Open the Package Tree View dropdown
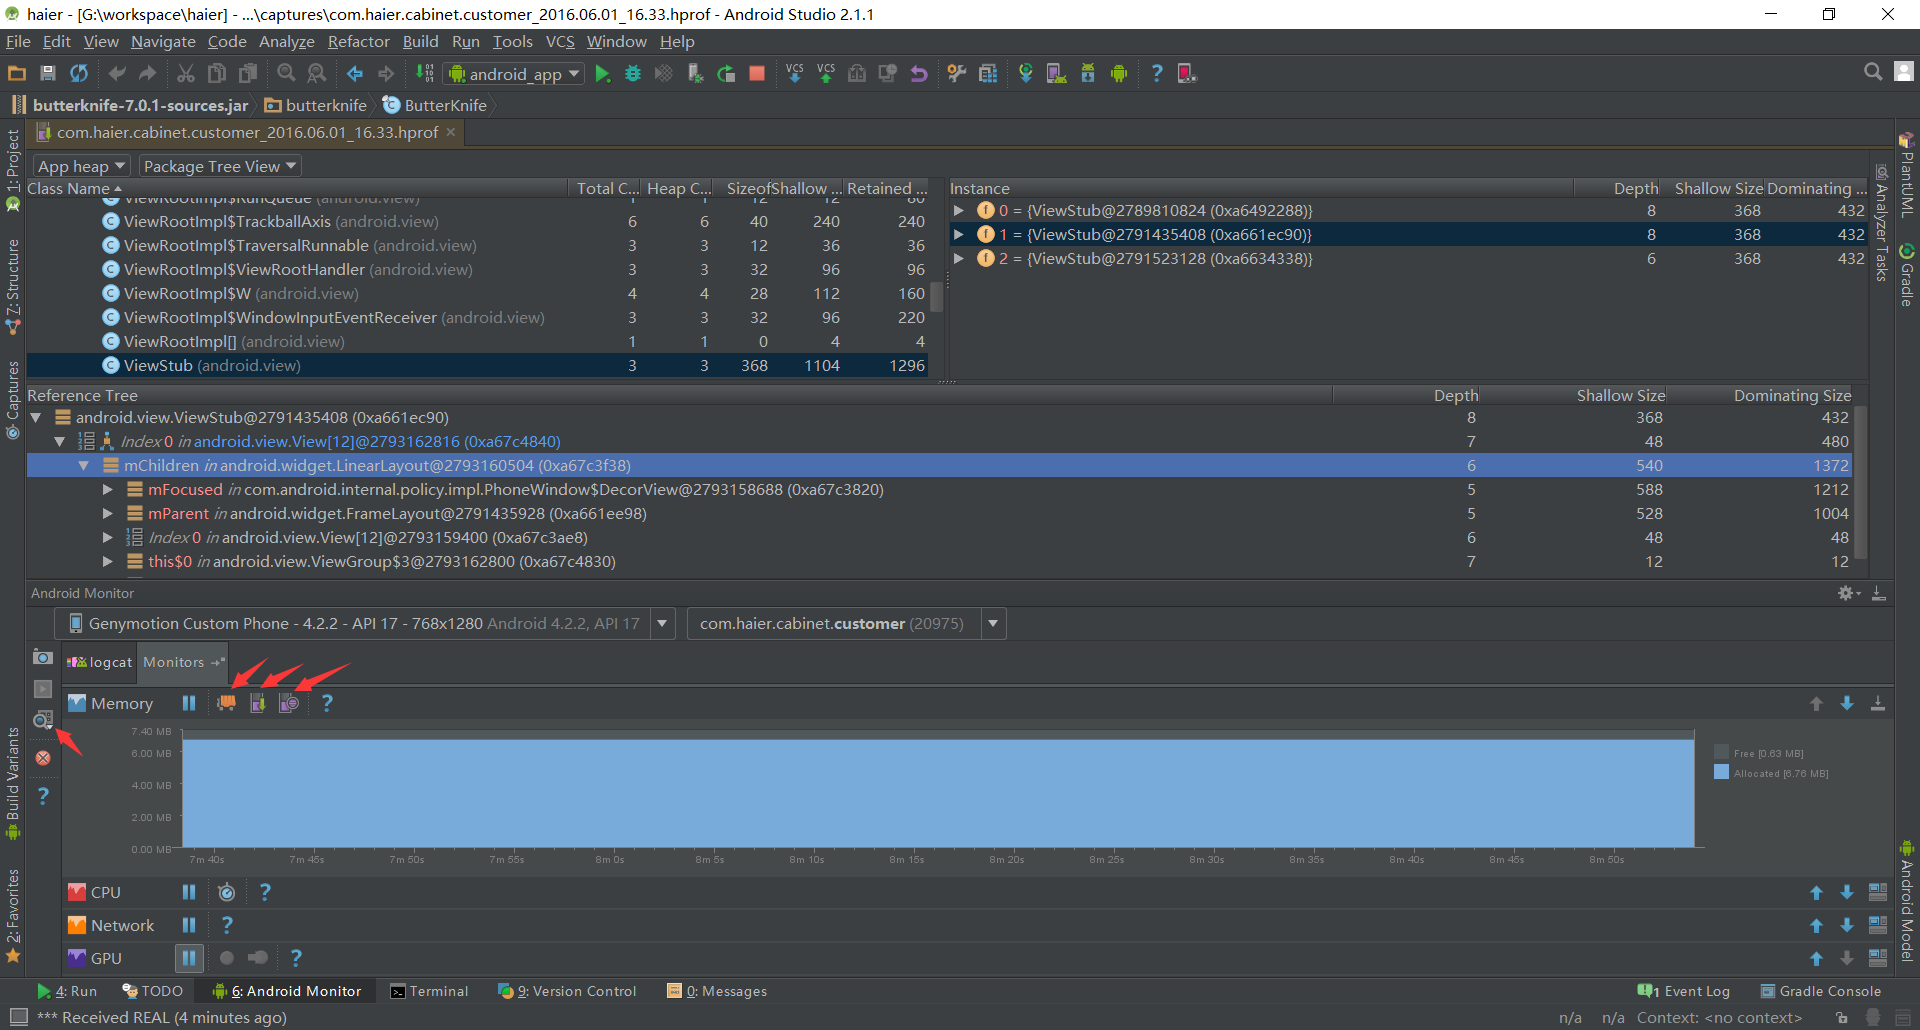Viewport: 1920px width, 1030px height. coord(220,166)
